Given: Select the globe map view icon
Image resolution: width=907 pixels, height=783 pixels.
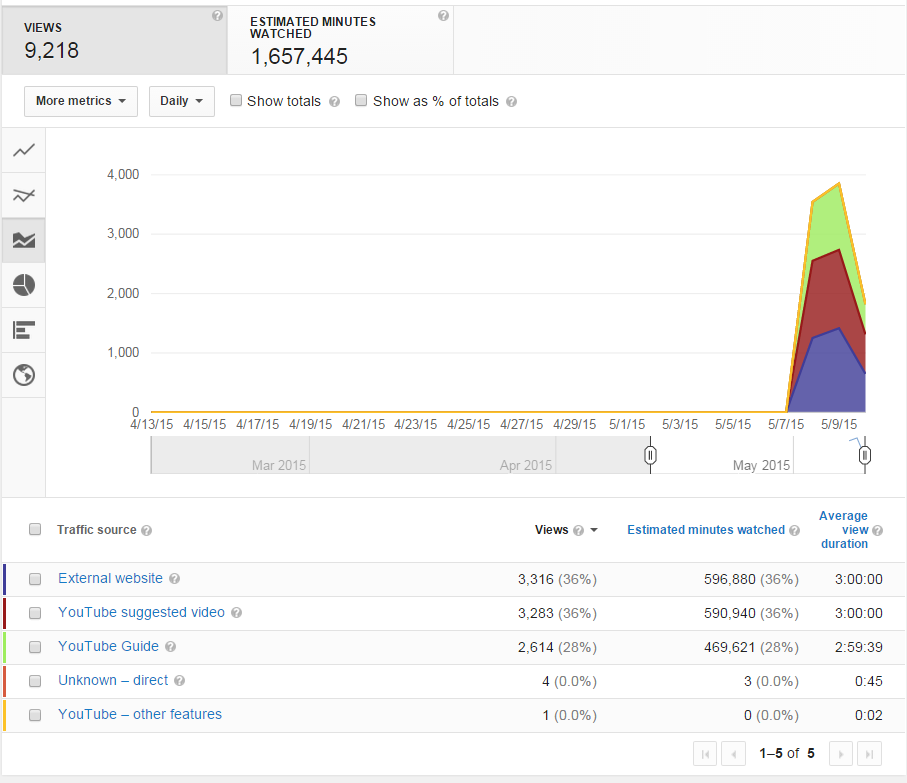Looking at the screenshot, I should 24,375.
